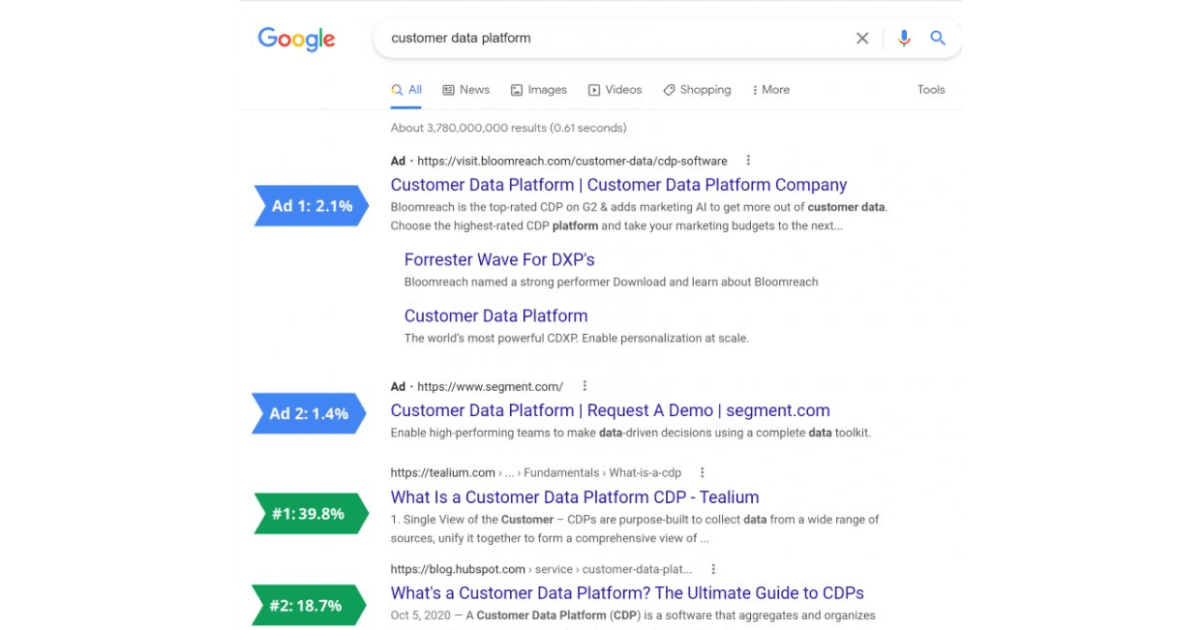Click the Oct 5, 2020 HubSpot snippet

633,615
